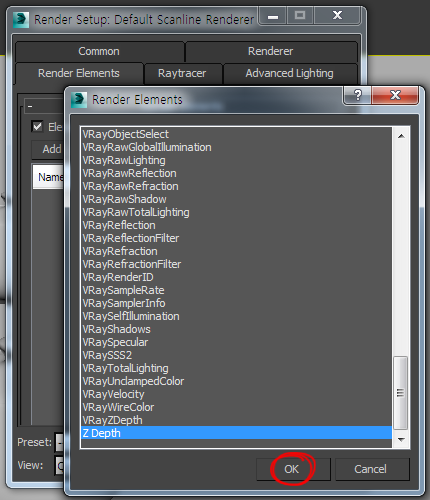Image resolution: width=430 pixels, height=500 pixels.
Task: Select VRaySampleRate element
Action: pyautogui.click(x=236, y=290)
